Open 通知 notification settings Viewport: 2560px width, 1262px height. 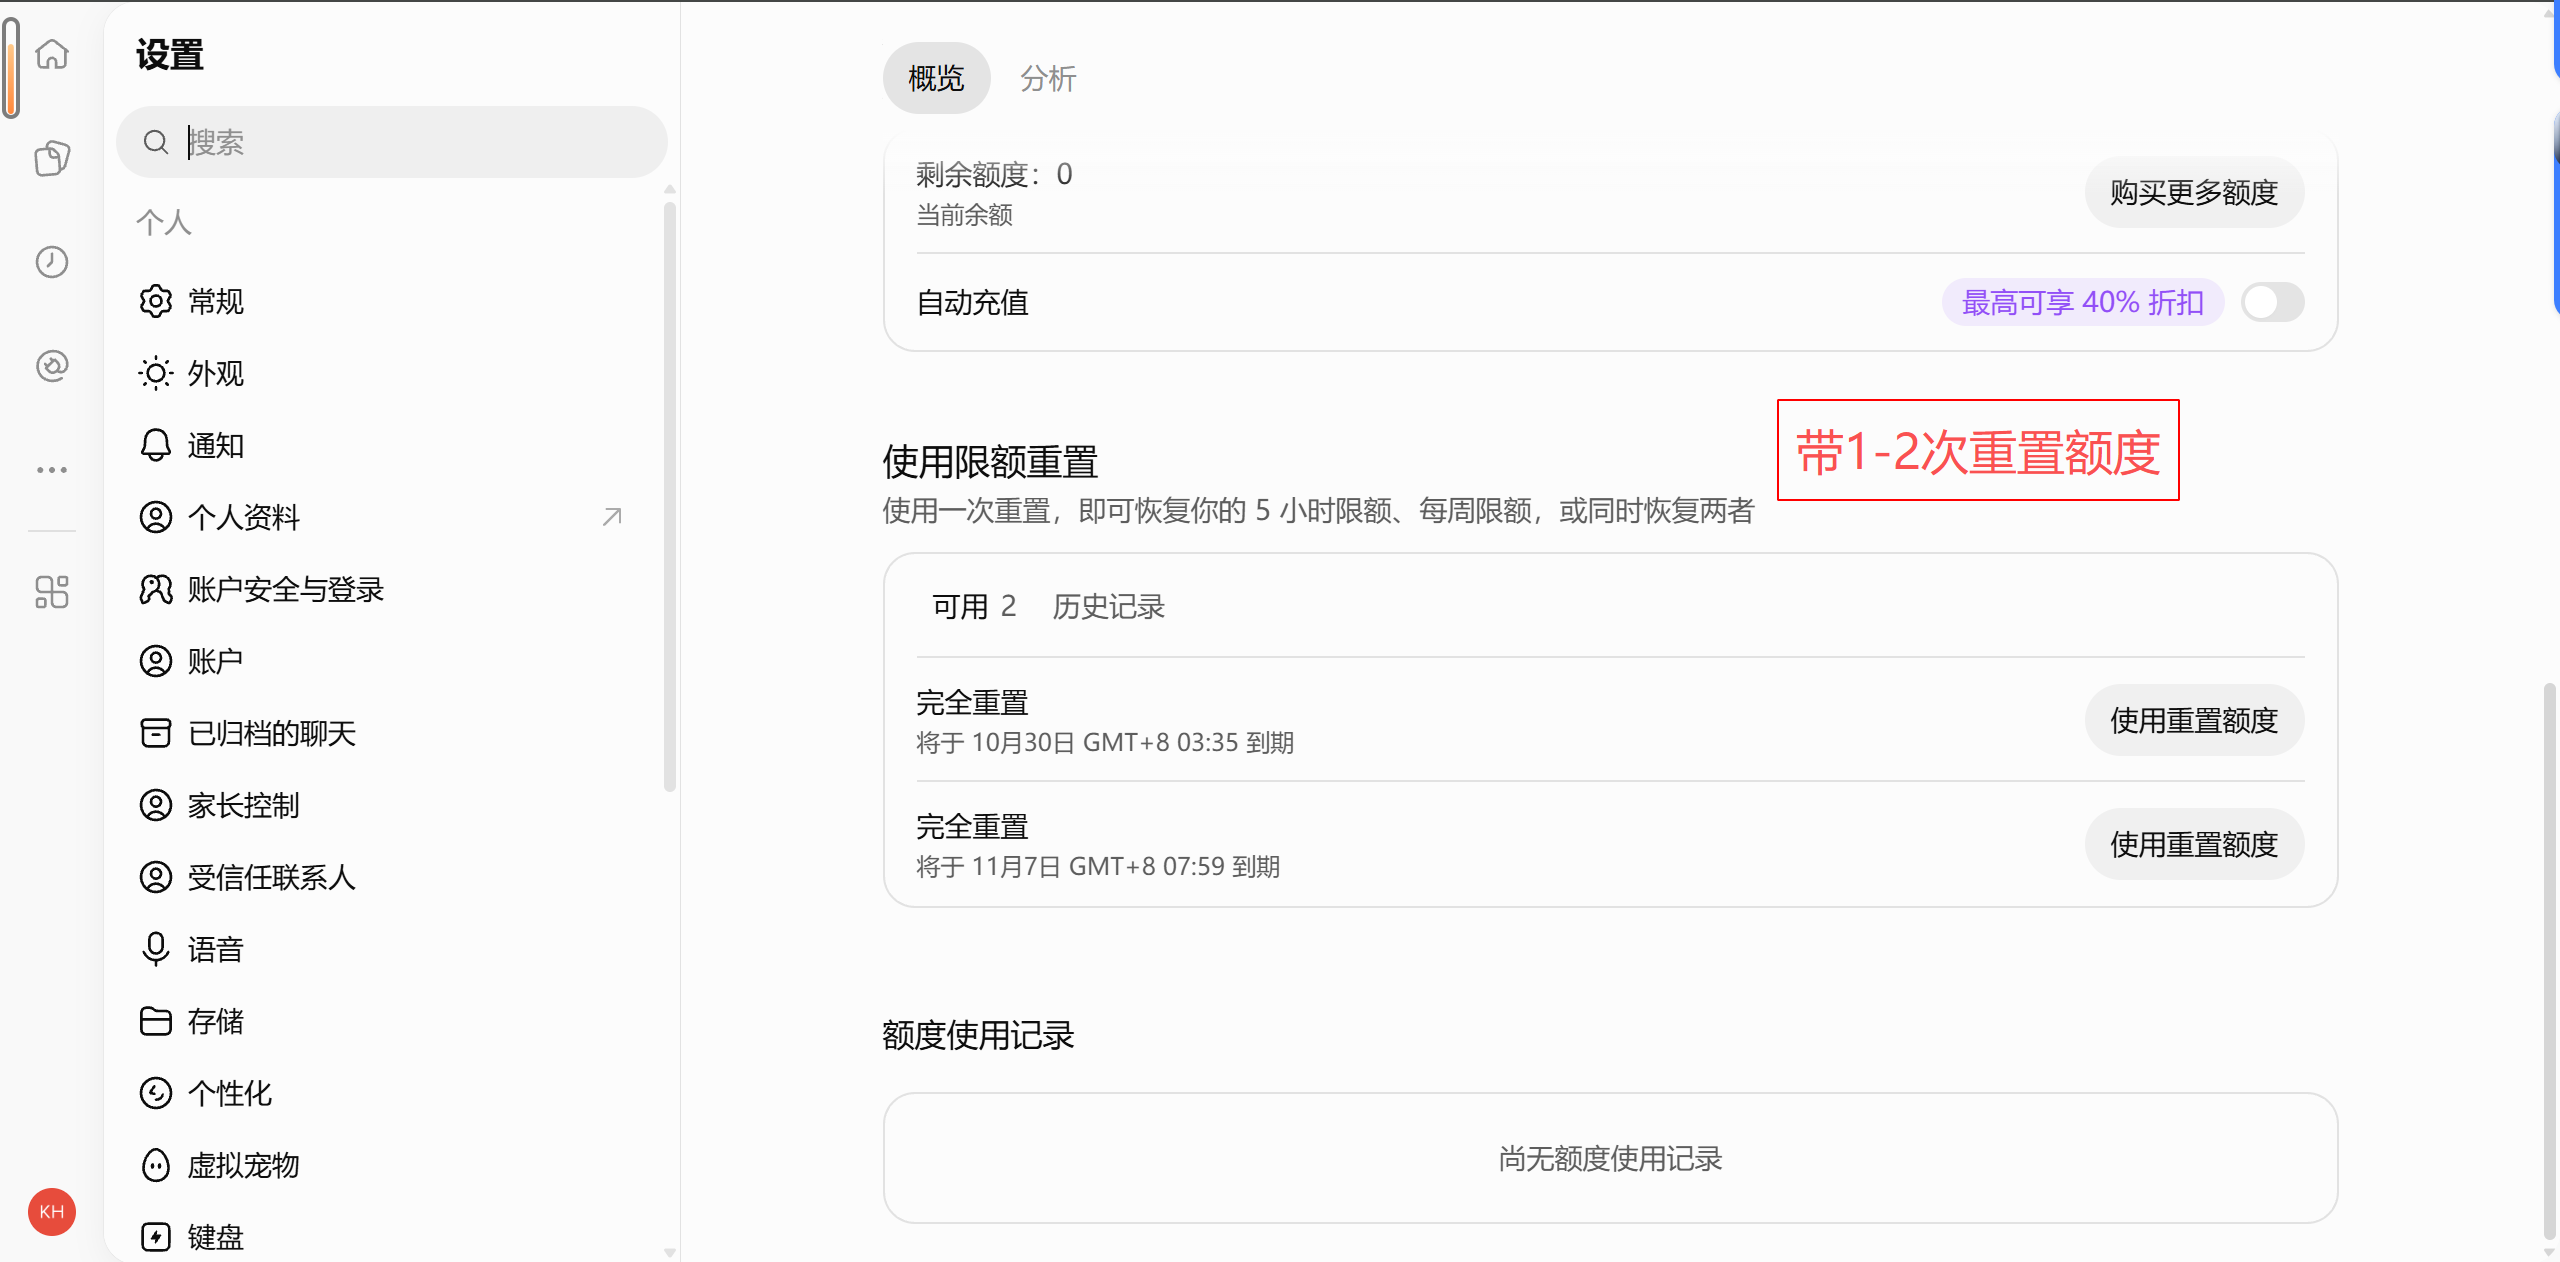coord(390,445)
